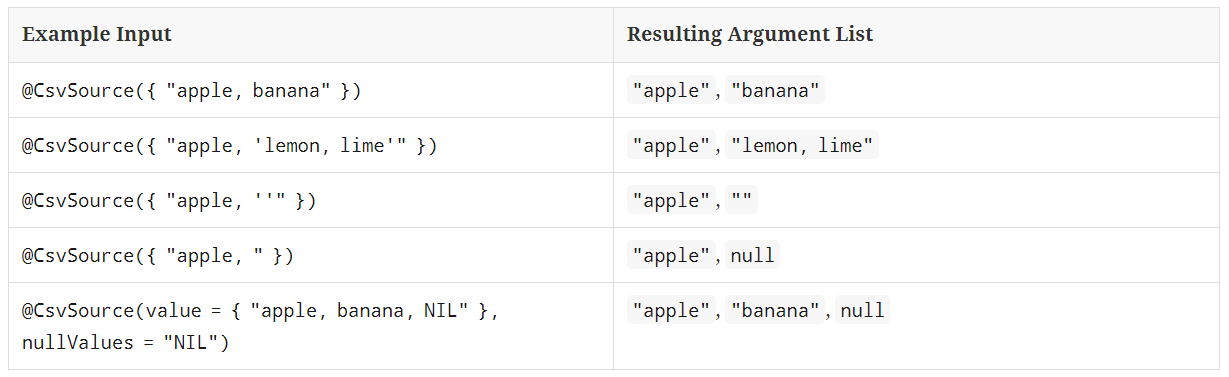Click the nullValues = "NIL" code line
This screenshot has height=377, width=1229.
click(x=125, y=343)
